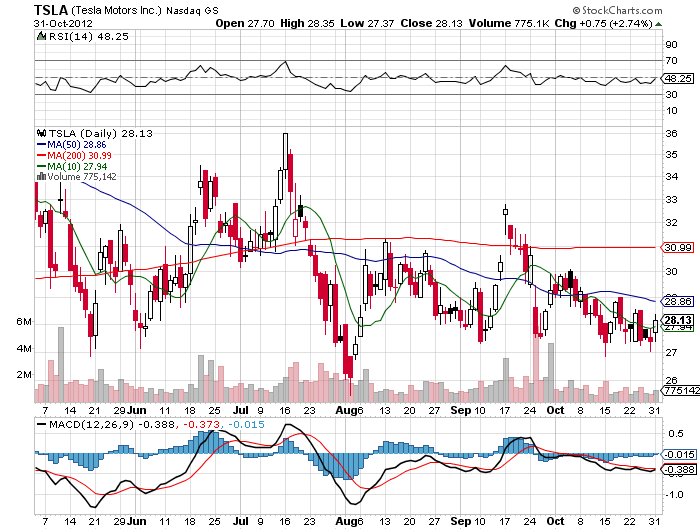Click the 'TSLA (Daily) 28.13' legend text

tap(100, 134)
